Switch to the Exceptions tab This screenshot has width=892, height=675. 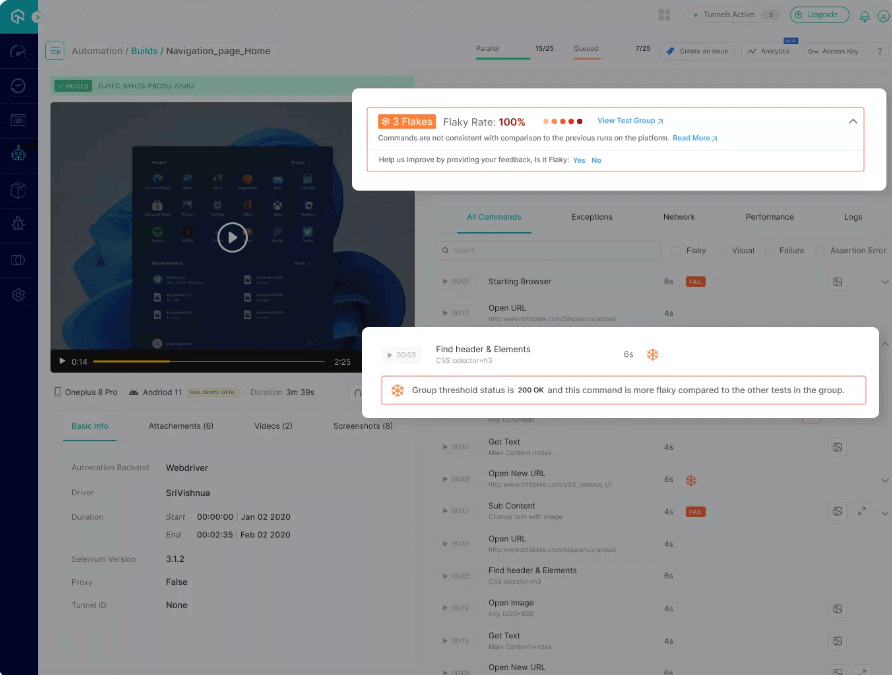[592, 217]
